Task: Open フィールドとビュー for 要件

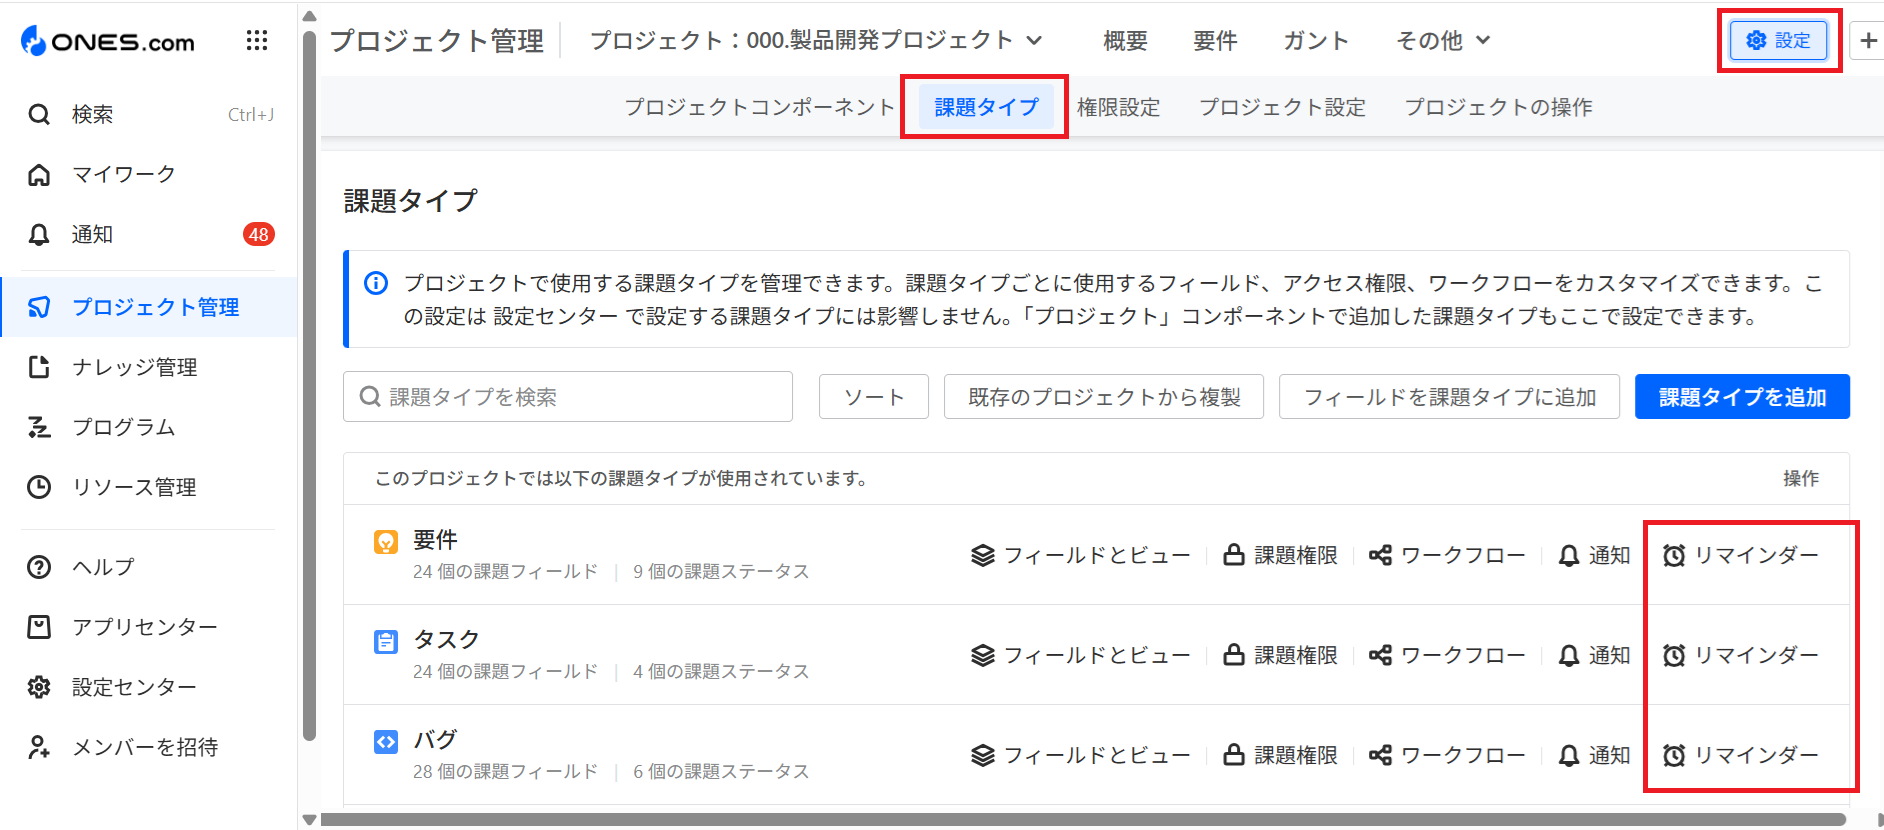Action: 1081,555
